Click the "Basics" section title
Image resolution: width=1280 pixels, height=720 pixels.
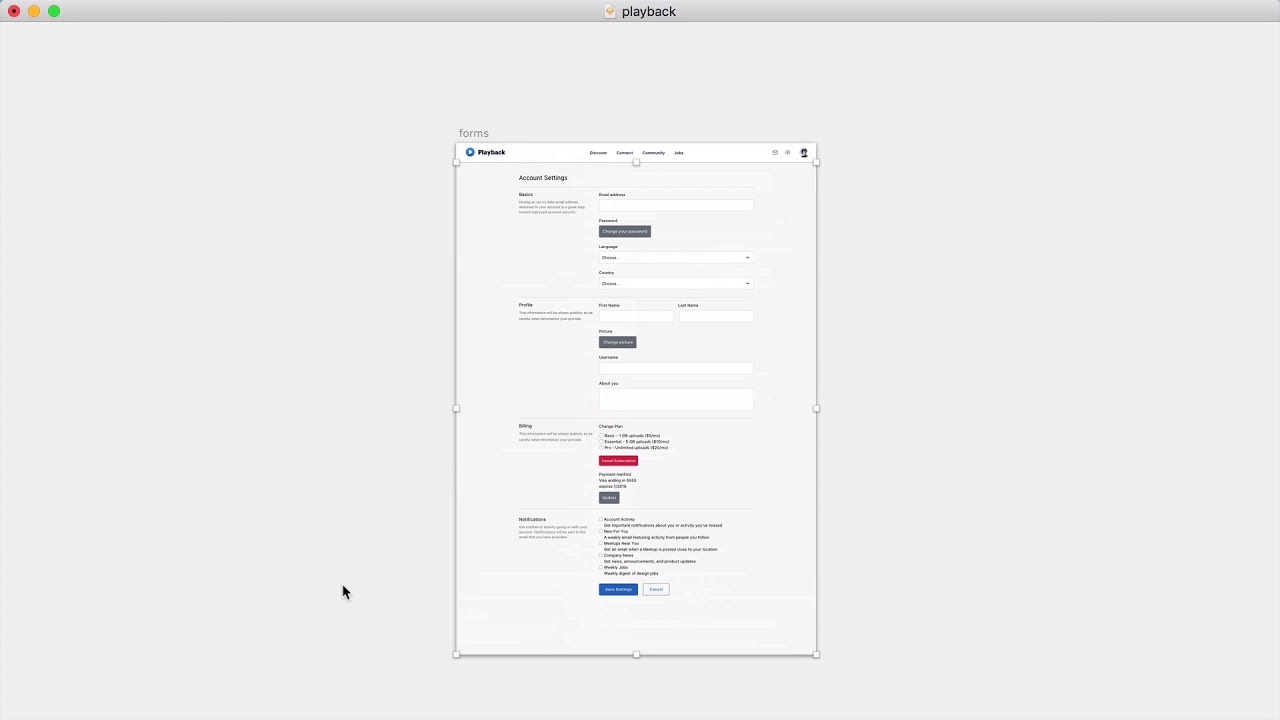[x=526, y=194]
